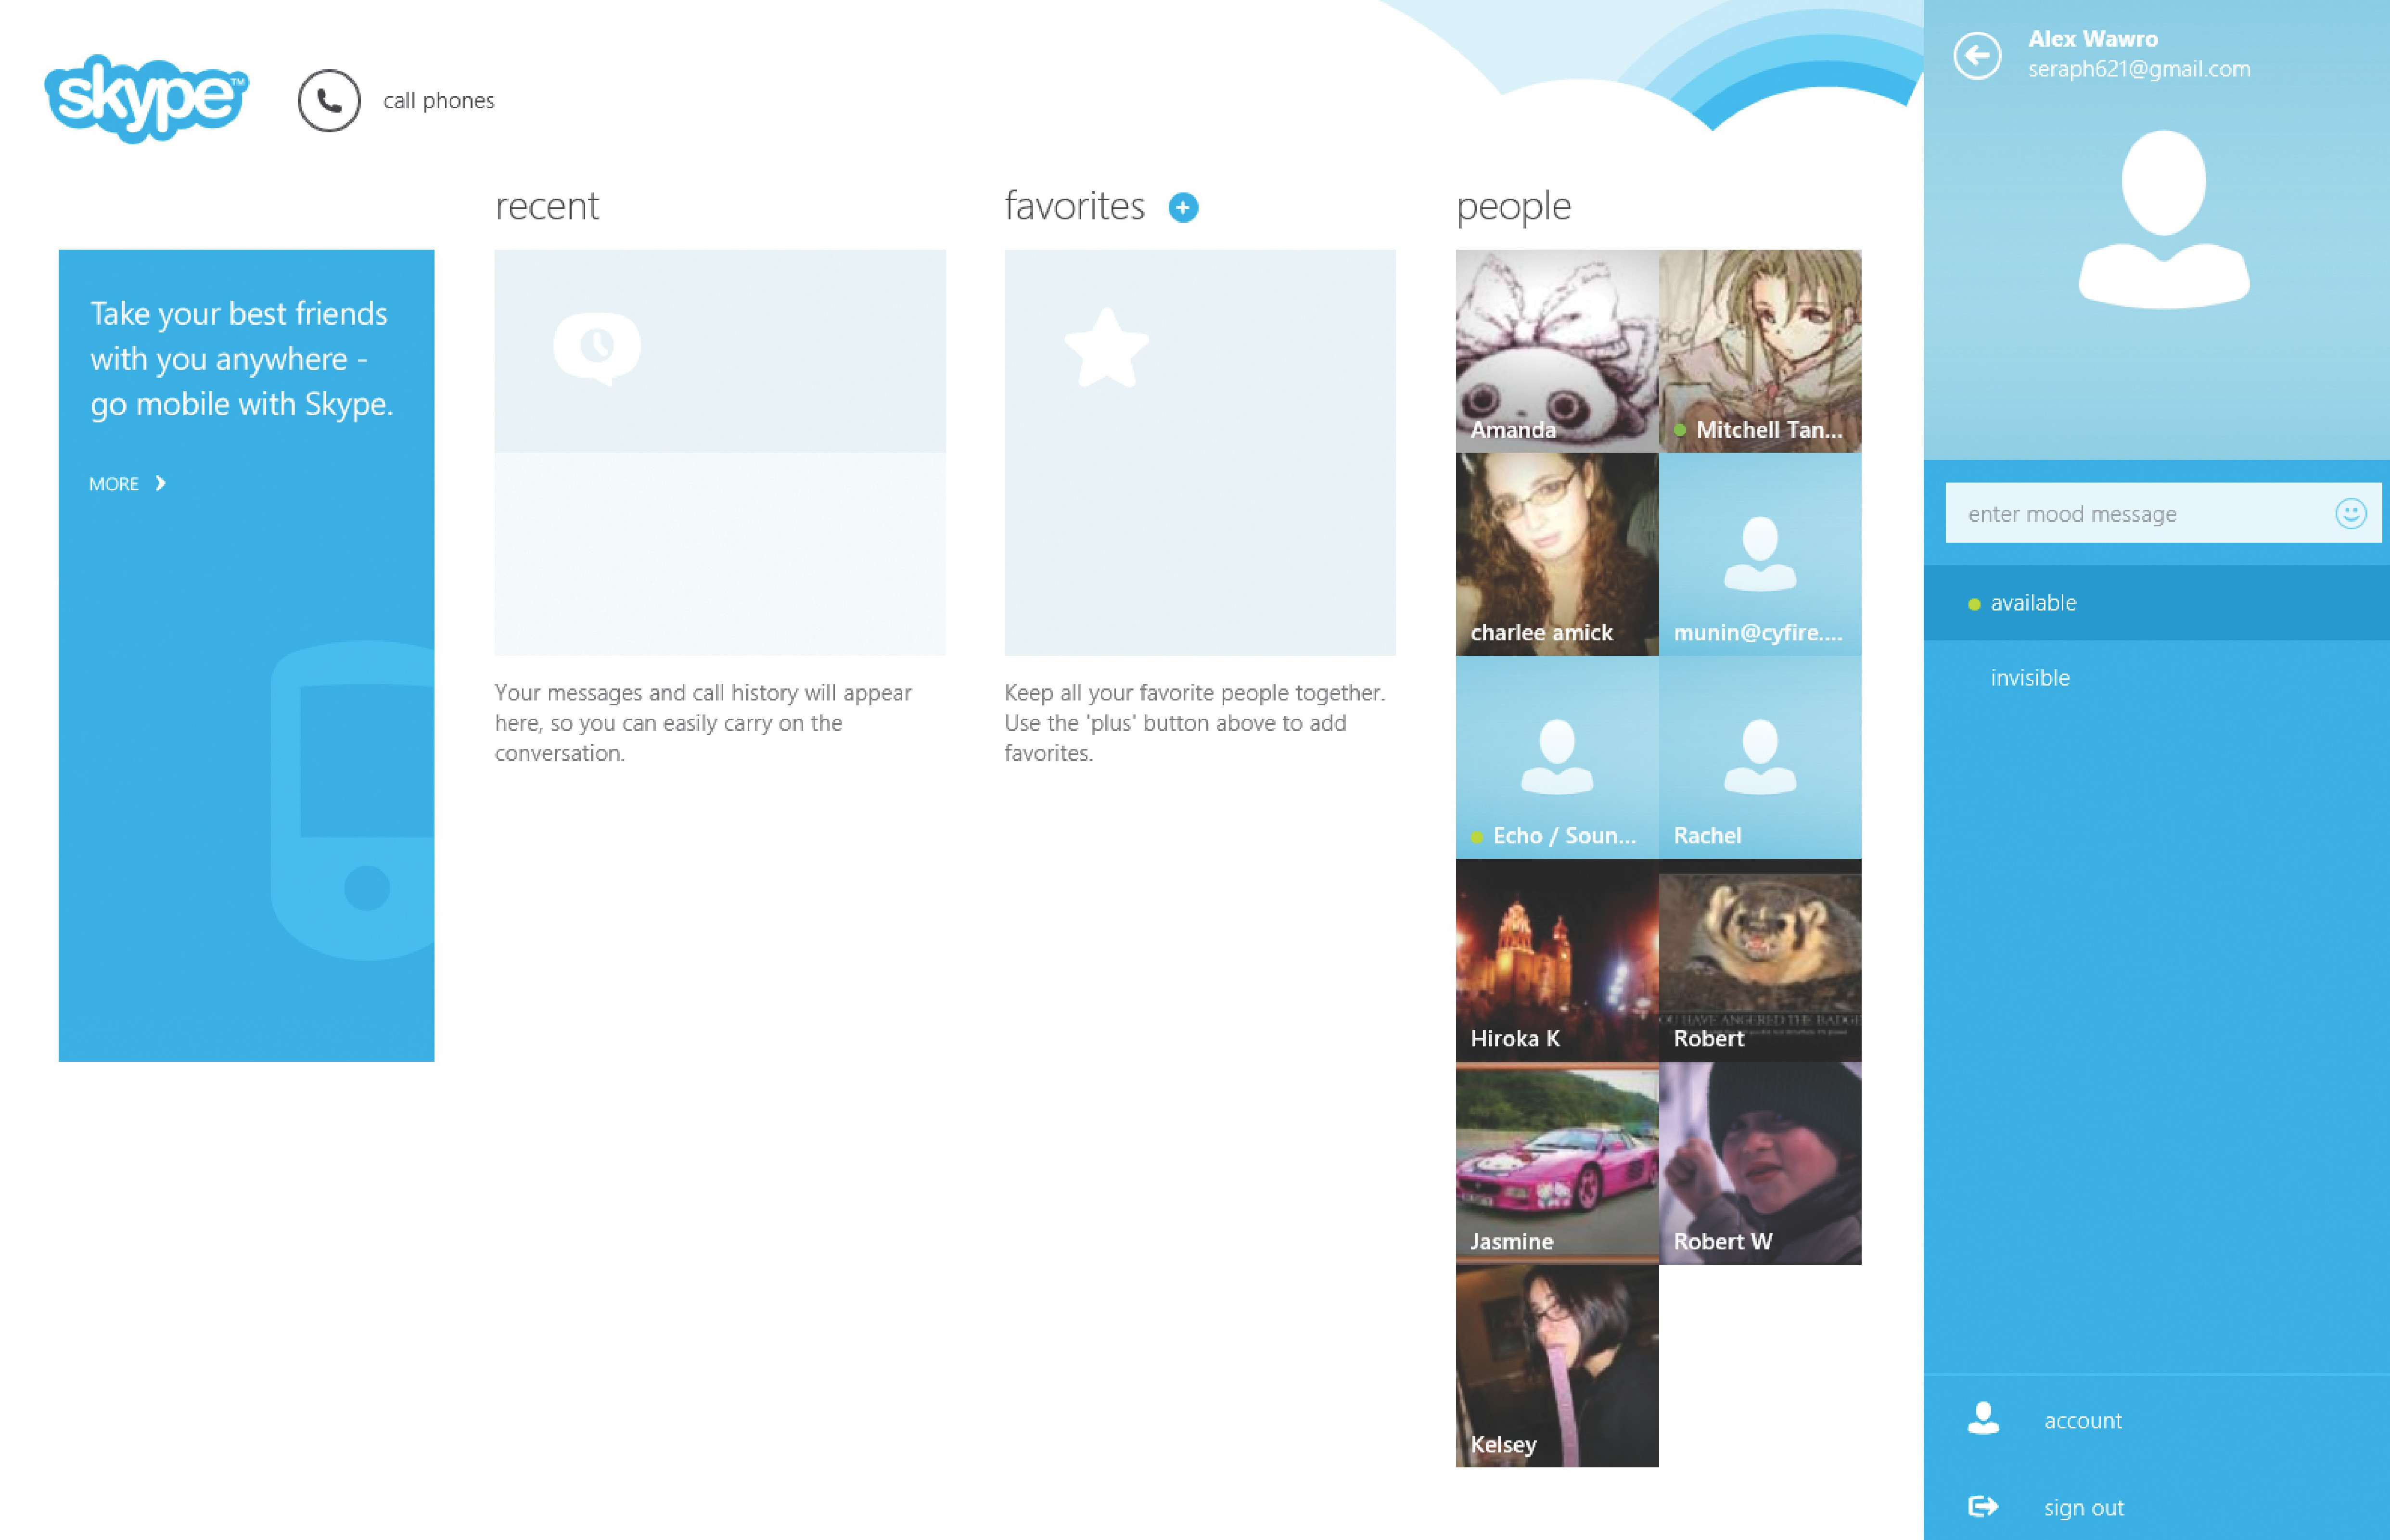
Task: Click the sign out arrow icon
Action: click(1983, 1506)
